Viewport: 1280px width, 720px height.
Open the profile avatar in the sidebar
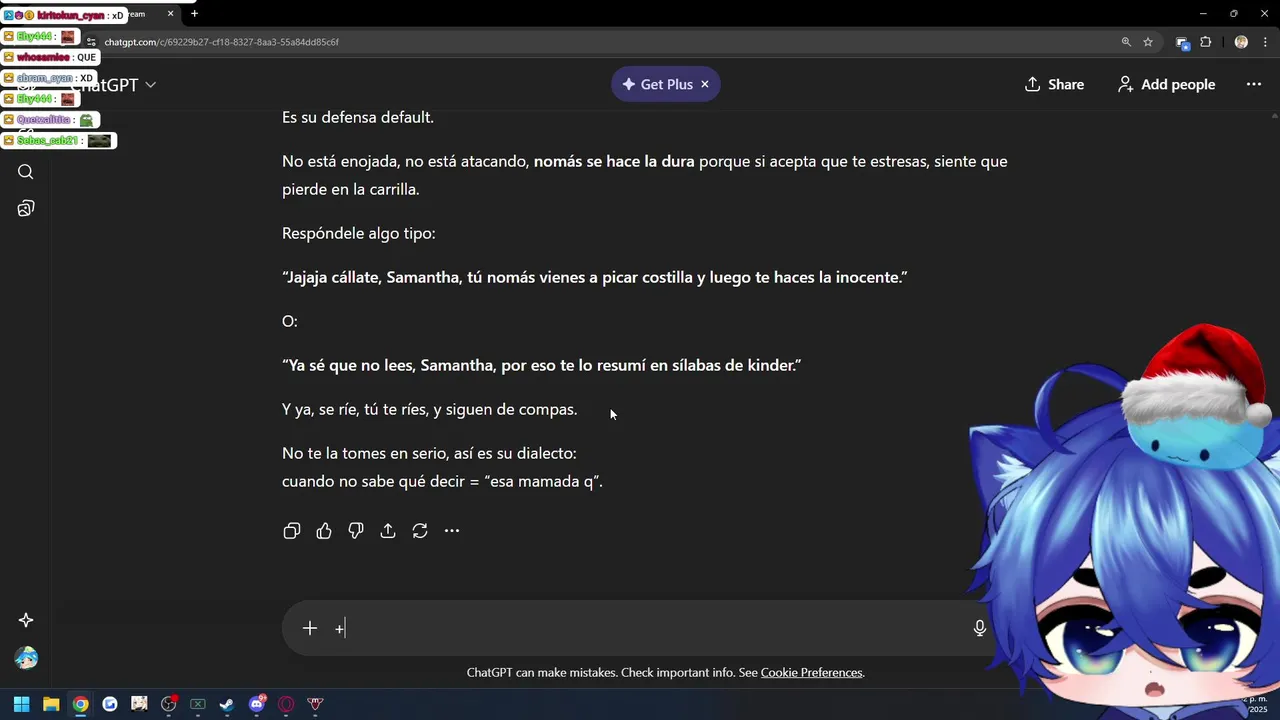pos(26,658)
